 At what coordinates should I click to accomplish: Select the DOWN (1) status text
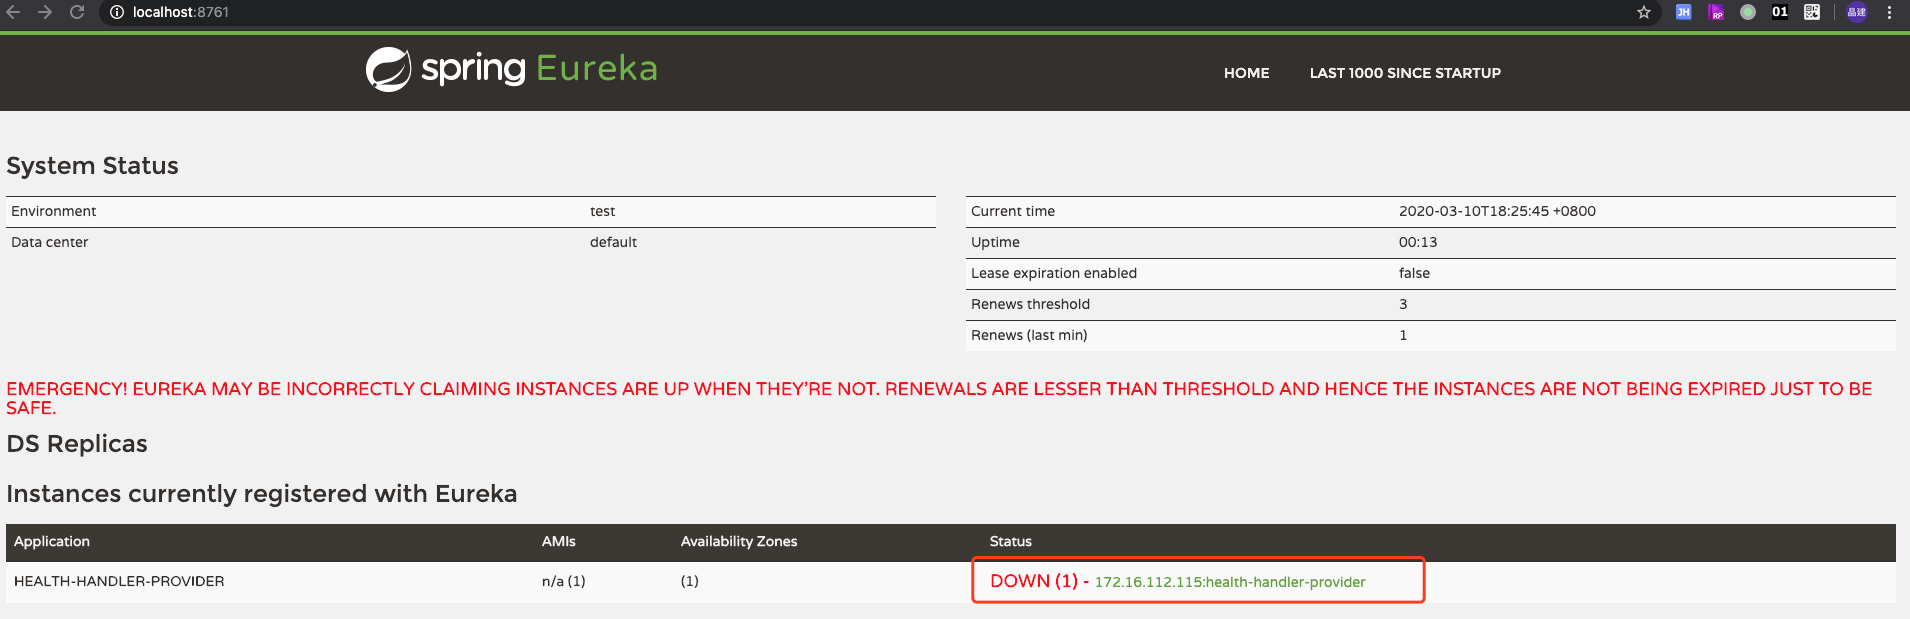[1034, 581]
